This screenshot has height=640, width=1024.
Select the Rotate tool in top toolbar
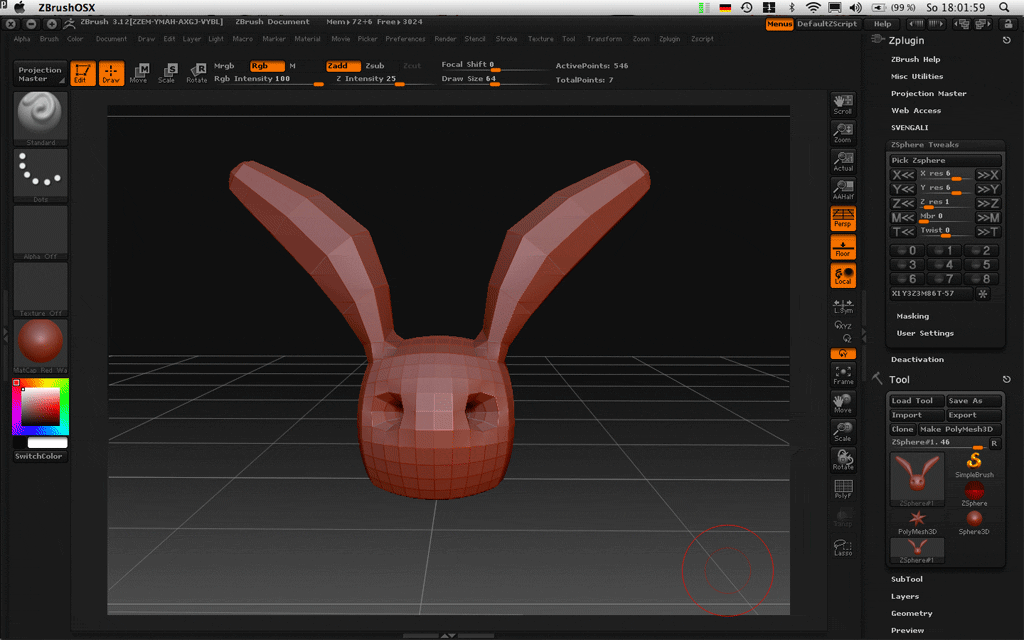pyautogui.click(x=197, y=73)
